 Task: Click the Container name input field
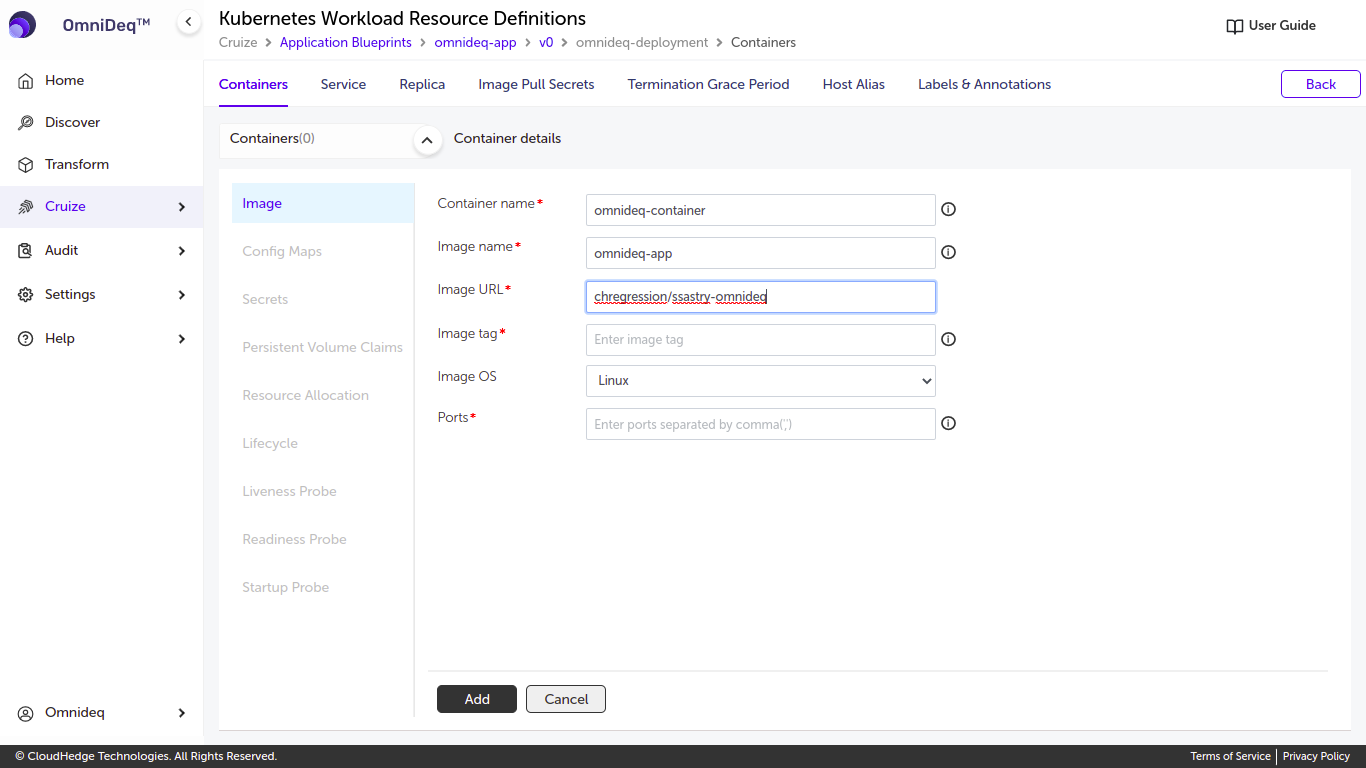pyautogui.click(x=761, y=210)
